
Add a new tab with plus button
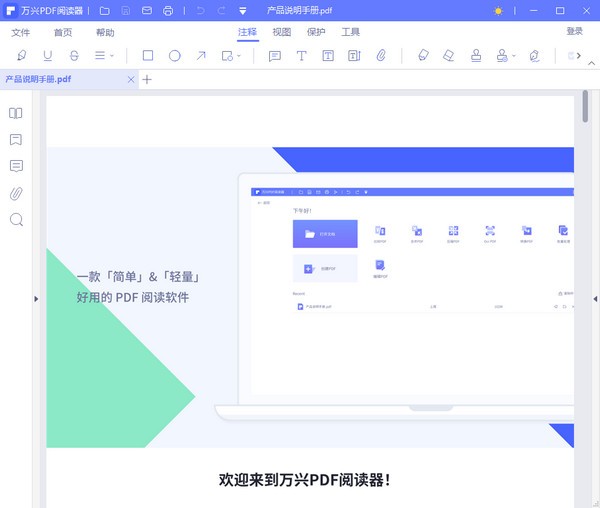[x=147, y=80]
